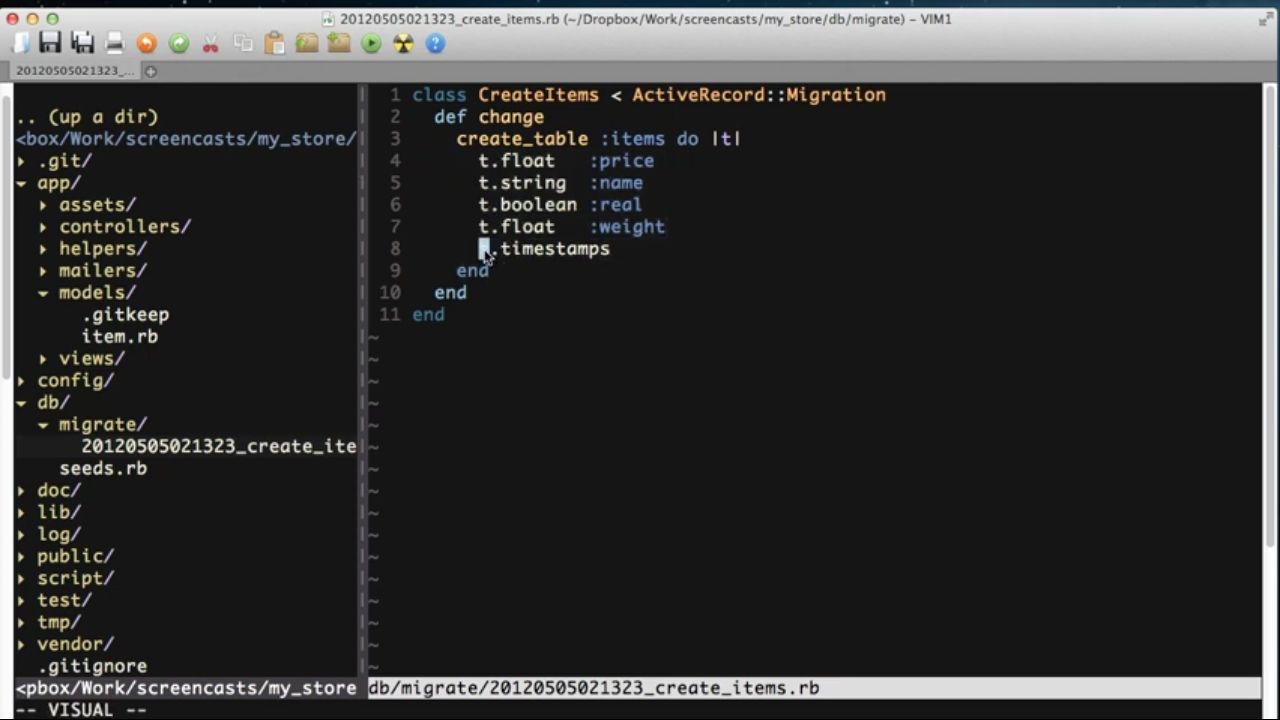Click the :price symbol on line 4
This screenshot has width=1280, height=720.
click(x=621, y=161)
